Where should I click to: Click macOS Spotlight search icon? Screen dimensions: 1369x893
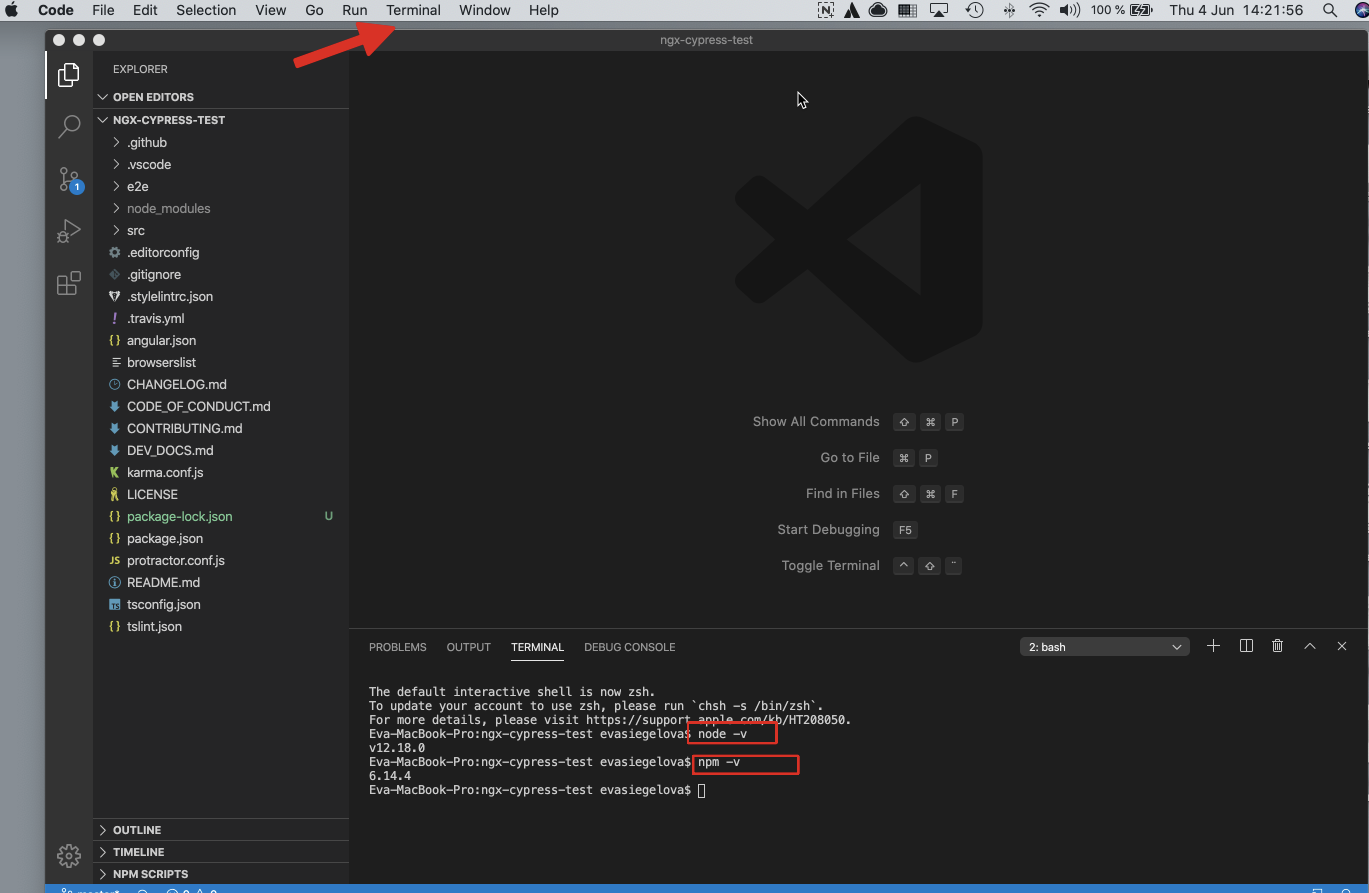point(1329,10)
